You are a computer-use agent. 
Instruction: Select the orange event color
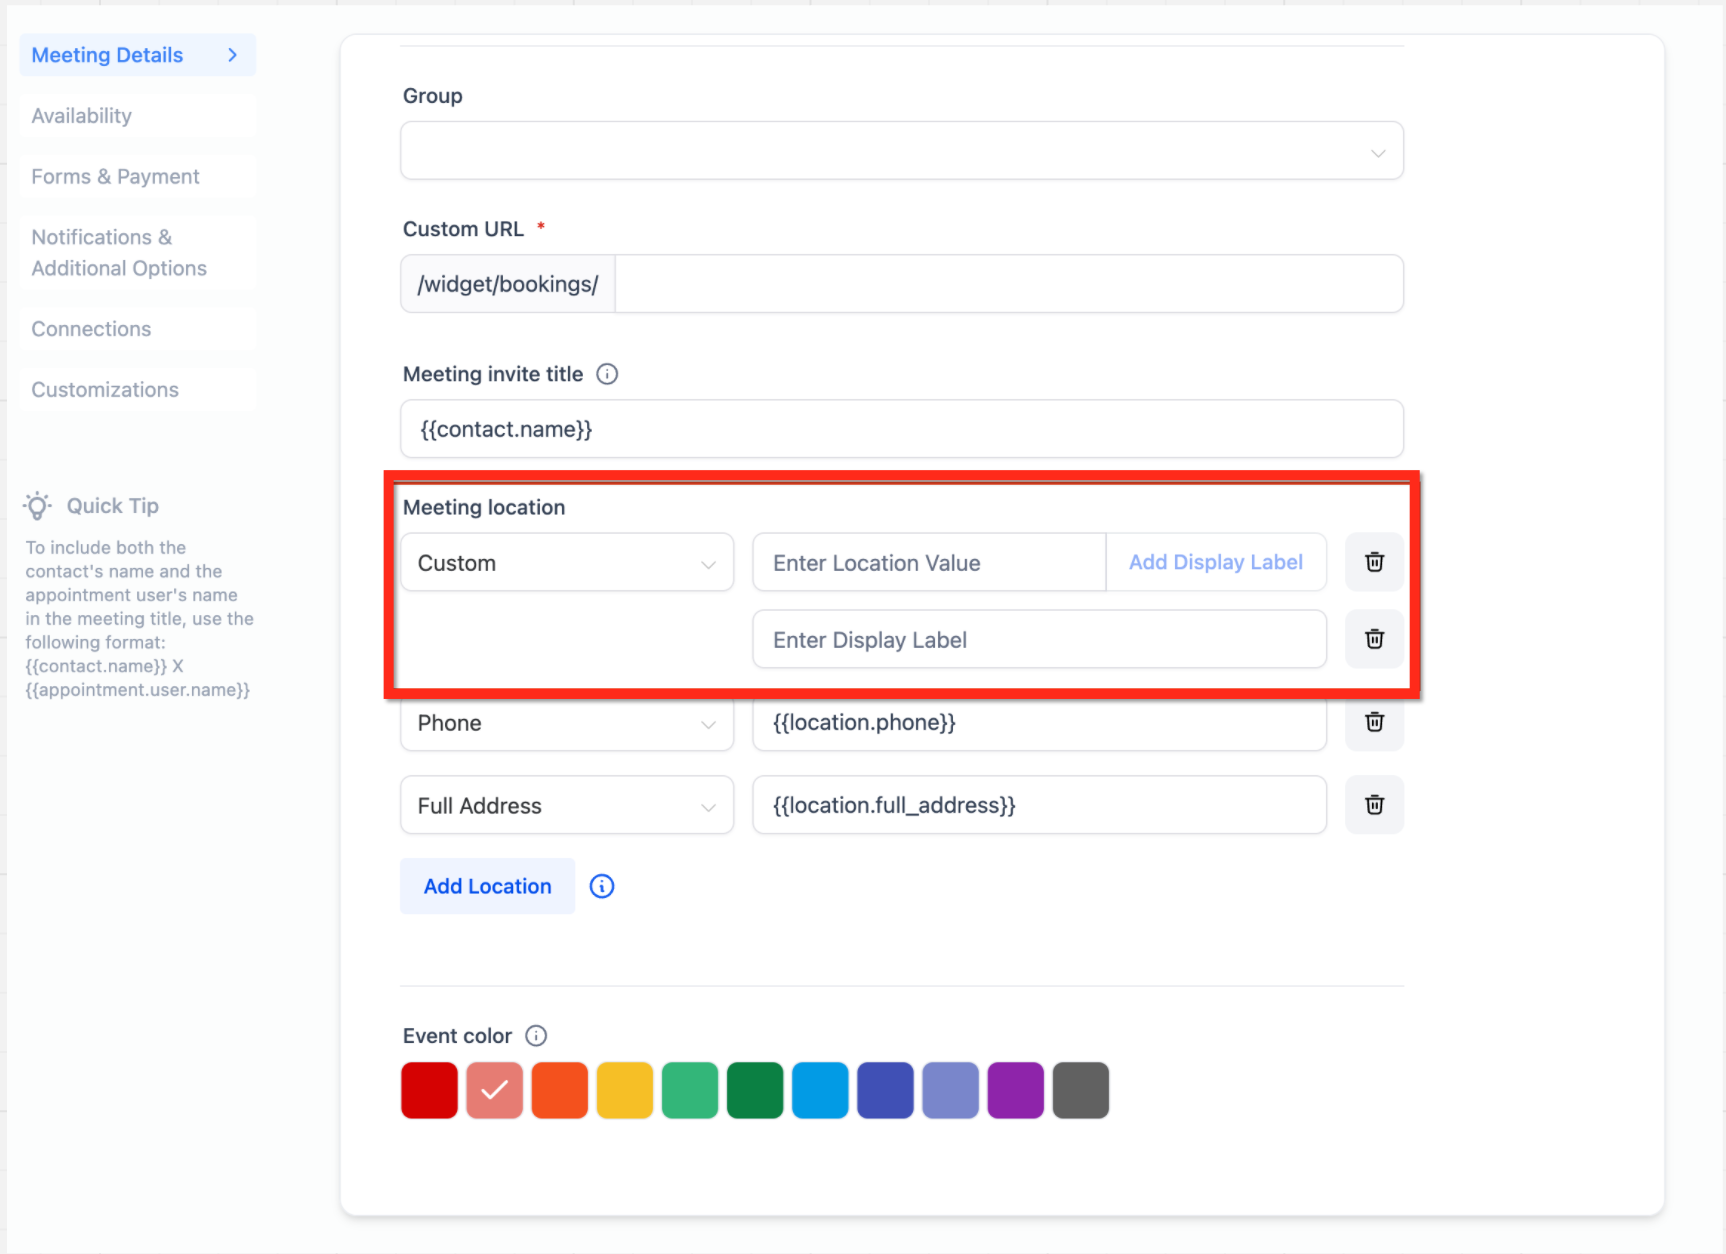pyautogui.click(x=560, y=1090)
